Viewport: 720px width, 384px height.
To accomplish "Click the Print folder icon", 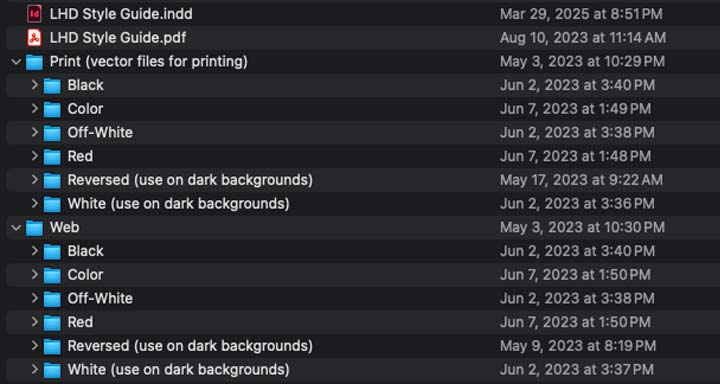I will click(34, 62).
